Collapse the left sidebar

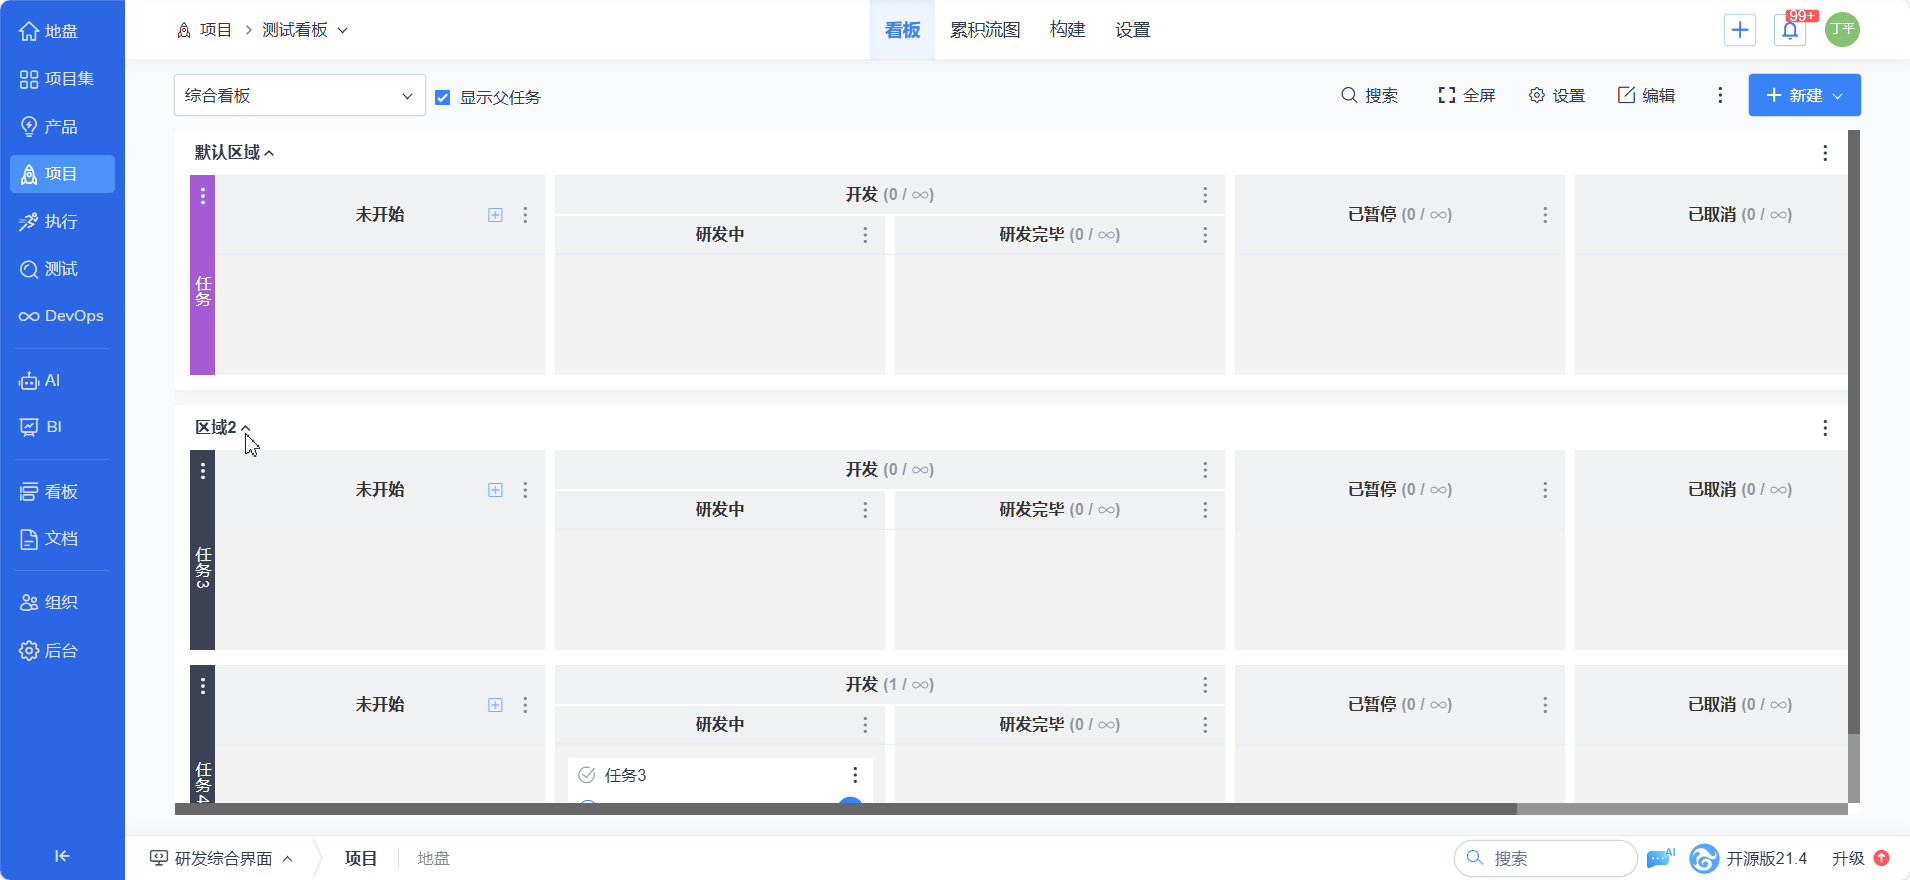pos(62,856)
